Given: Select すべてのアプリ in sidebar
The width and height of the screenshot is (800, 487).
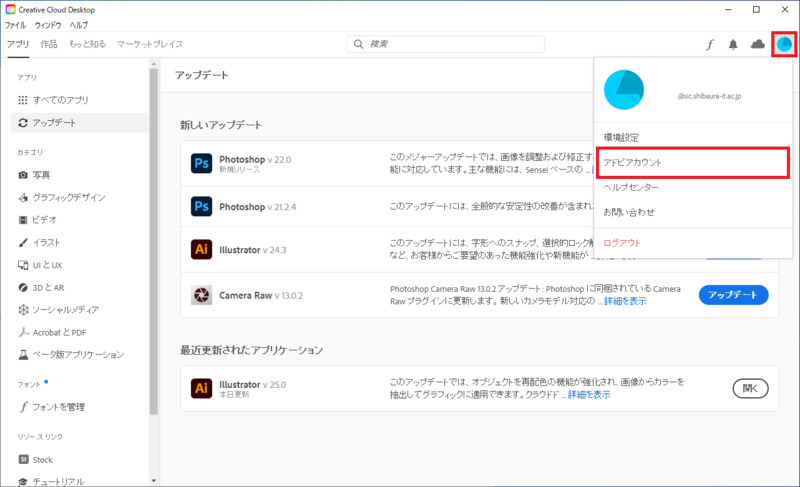Looking at the screenshot, I should click(x=60, y=100).
